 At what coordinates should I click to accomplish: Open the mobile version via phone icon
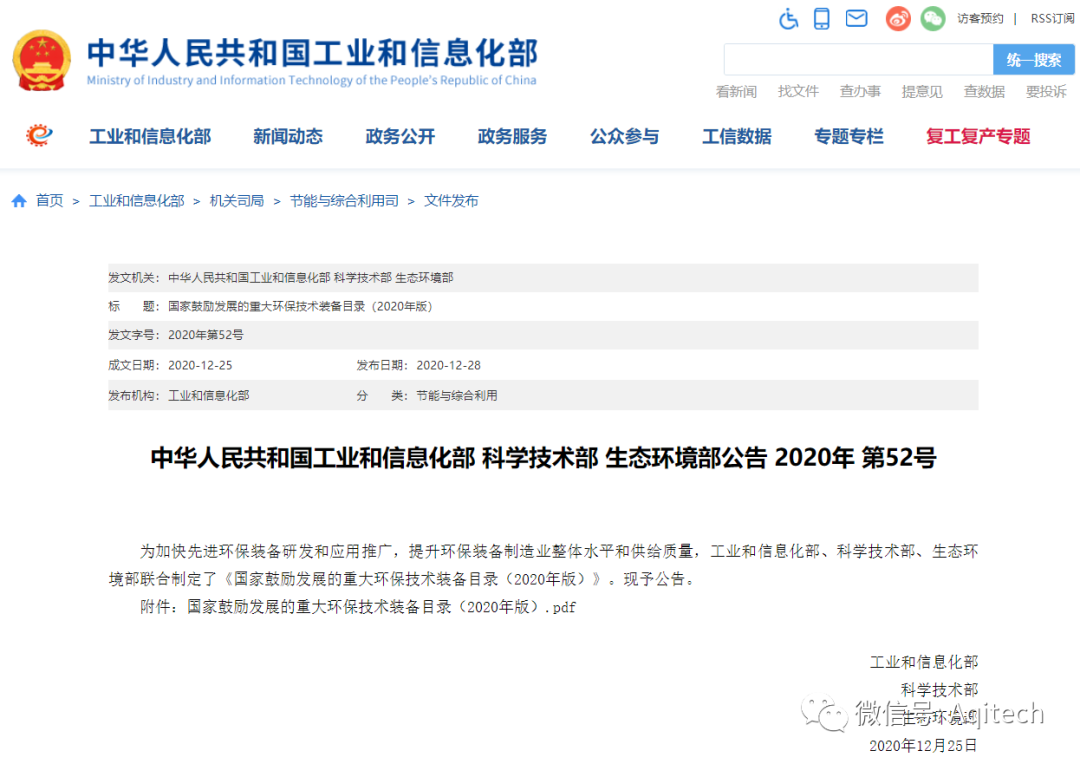(822, 18)
